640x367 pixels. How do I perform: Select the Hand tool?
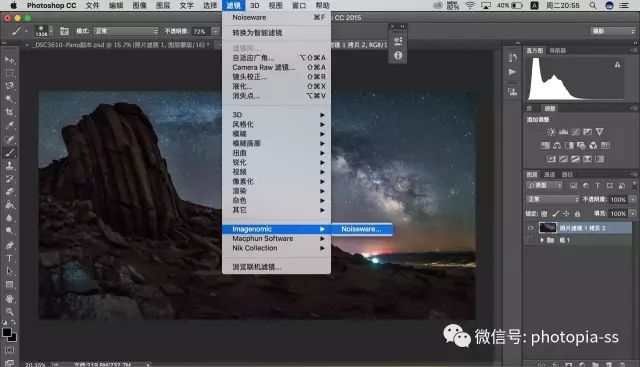point(9,299)
